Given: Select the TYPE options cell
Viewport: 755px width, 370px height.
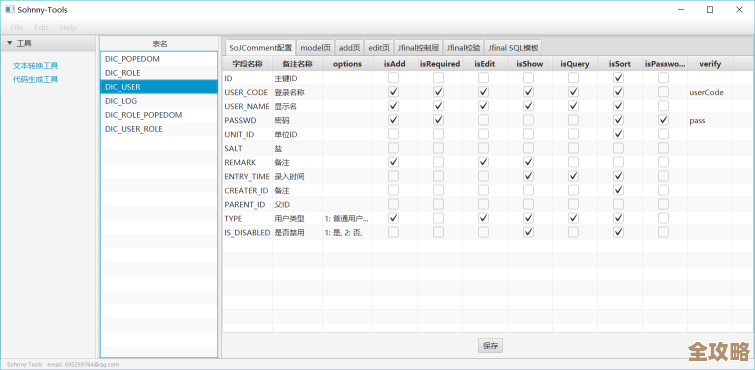Looking at the screenshot, I should [x=347, y=218].
